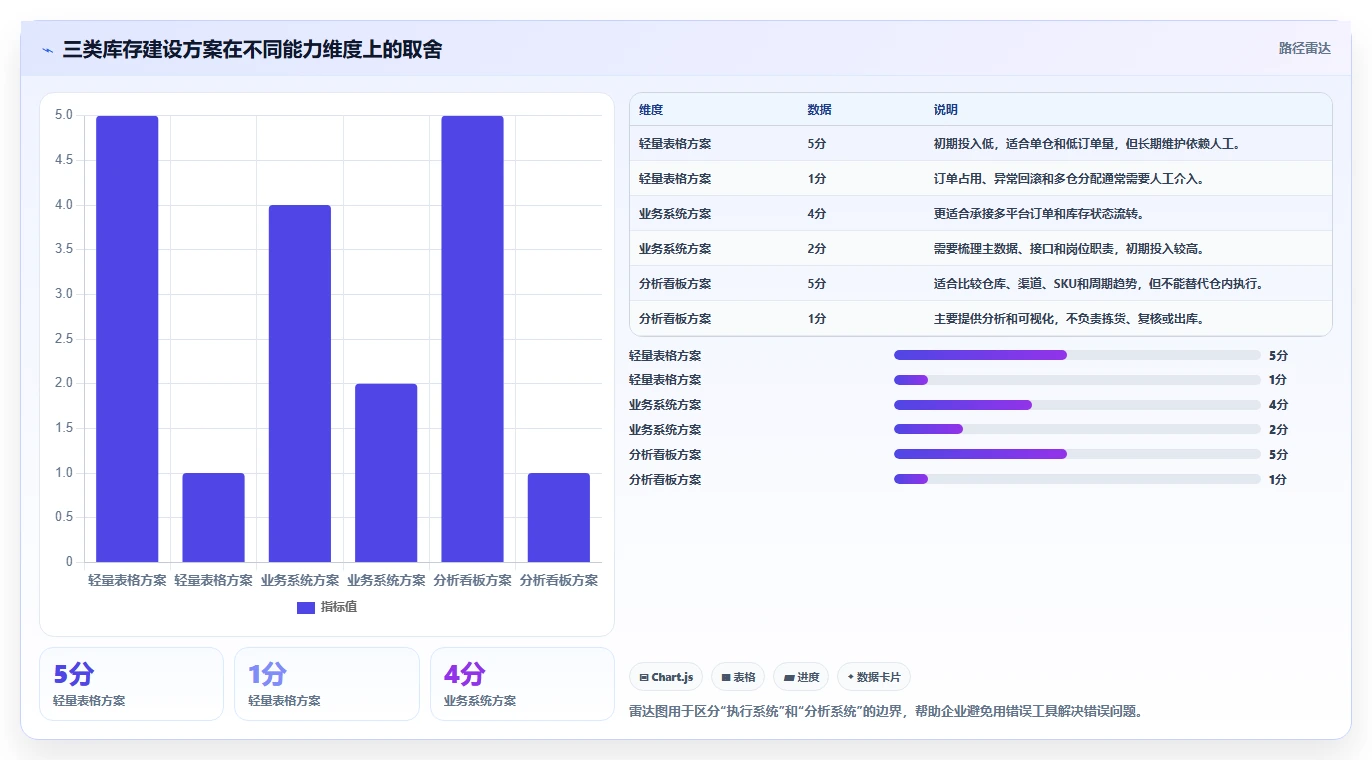The width and height of the screenshot is (1372, 760).
Task: Select the 分析看板方案 chart bar with value 1
Action: 559,517
